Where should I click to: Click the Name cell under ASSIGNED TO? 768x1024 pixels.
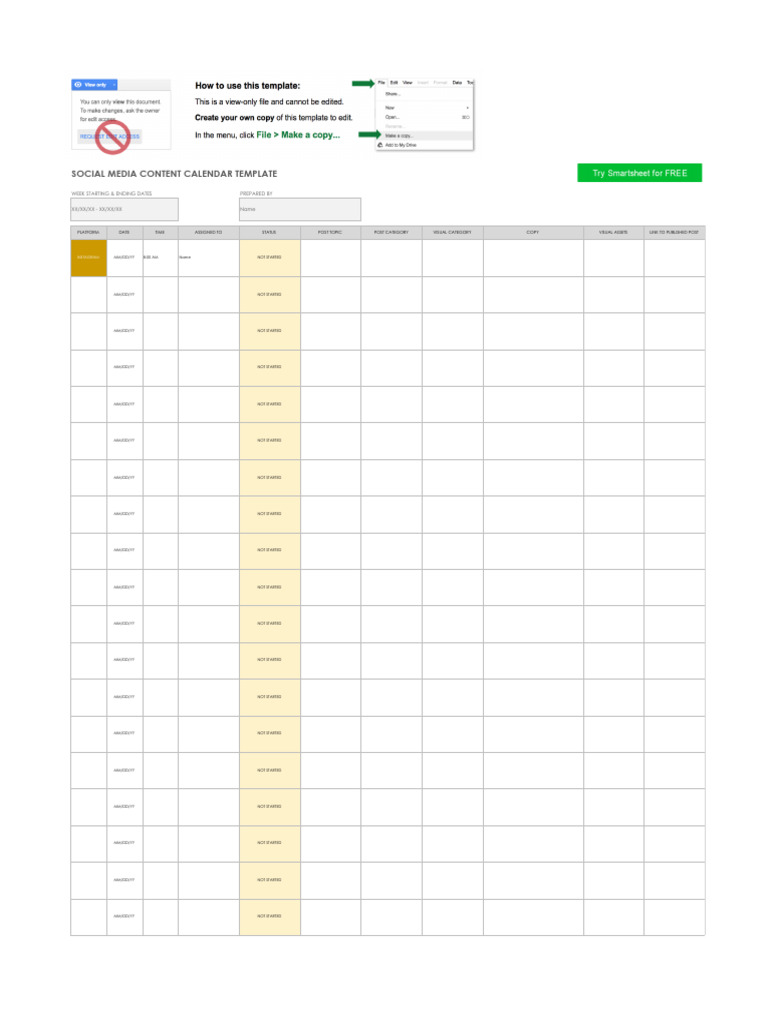tap(208, 258)
